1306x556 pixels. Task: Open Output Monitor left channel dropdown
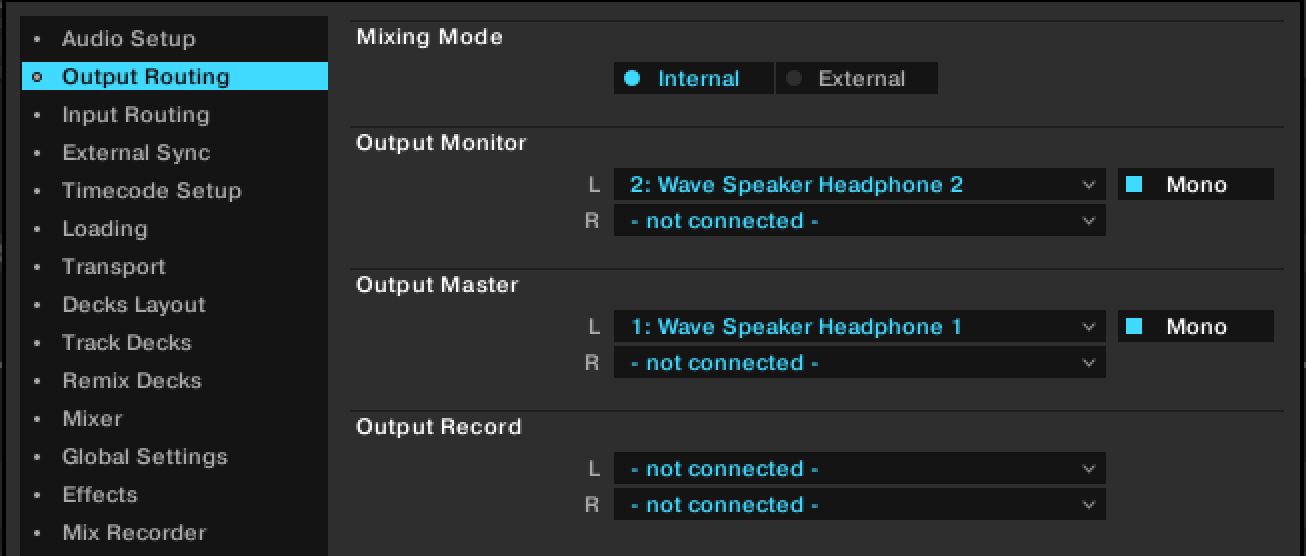(859, 185)
